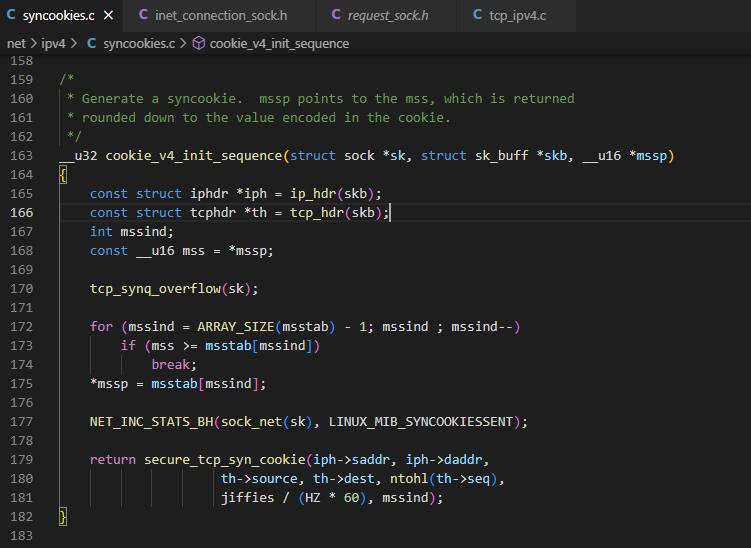Close the syncookies.c tab
Screen dimensions: 751x548
(x=109, y=15)
